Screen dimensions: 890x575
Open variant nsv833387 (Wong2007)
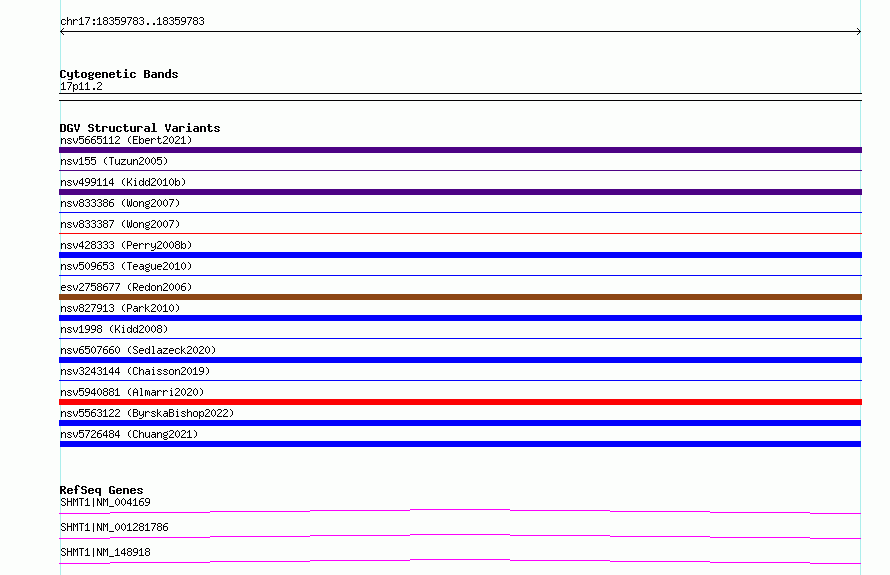click(x=120, y=224)
